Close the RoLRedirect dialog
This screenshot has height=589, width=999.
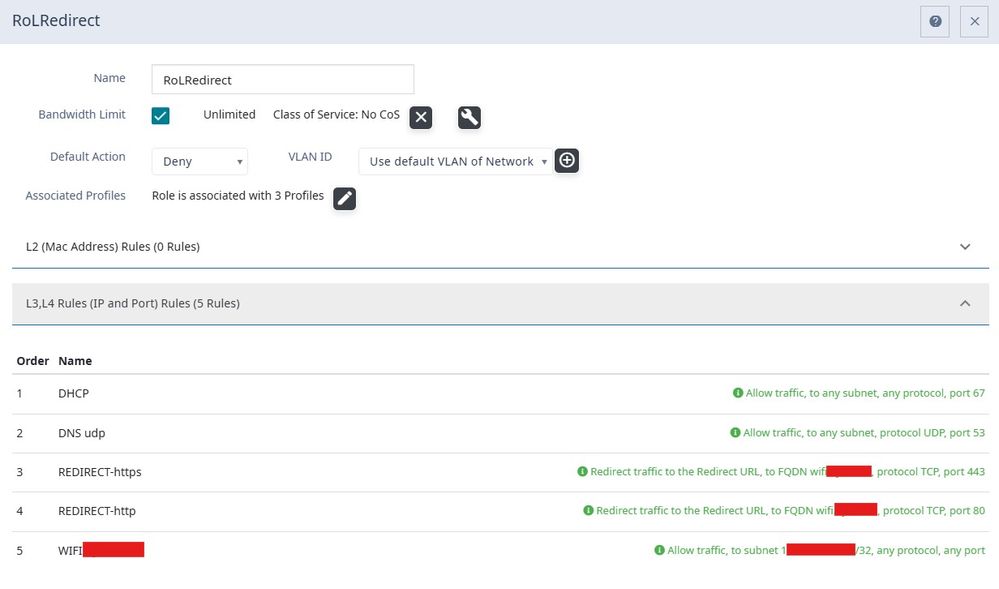point(975,21)
